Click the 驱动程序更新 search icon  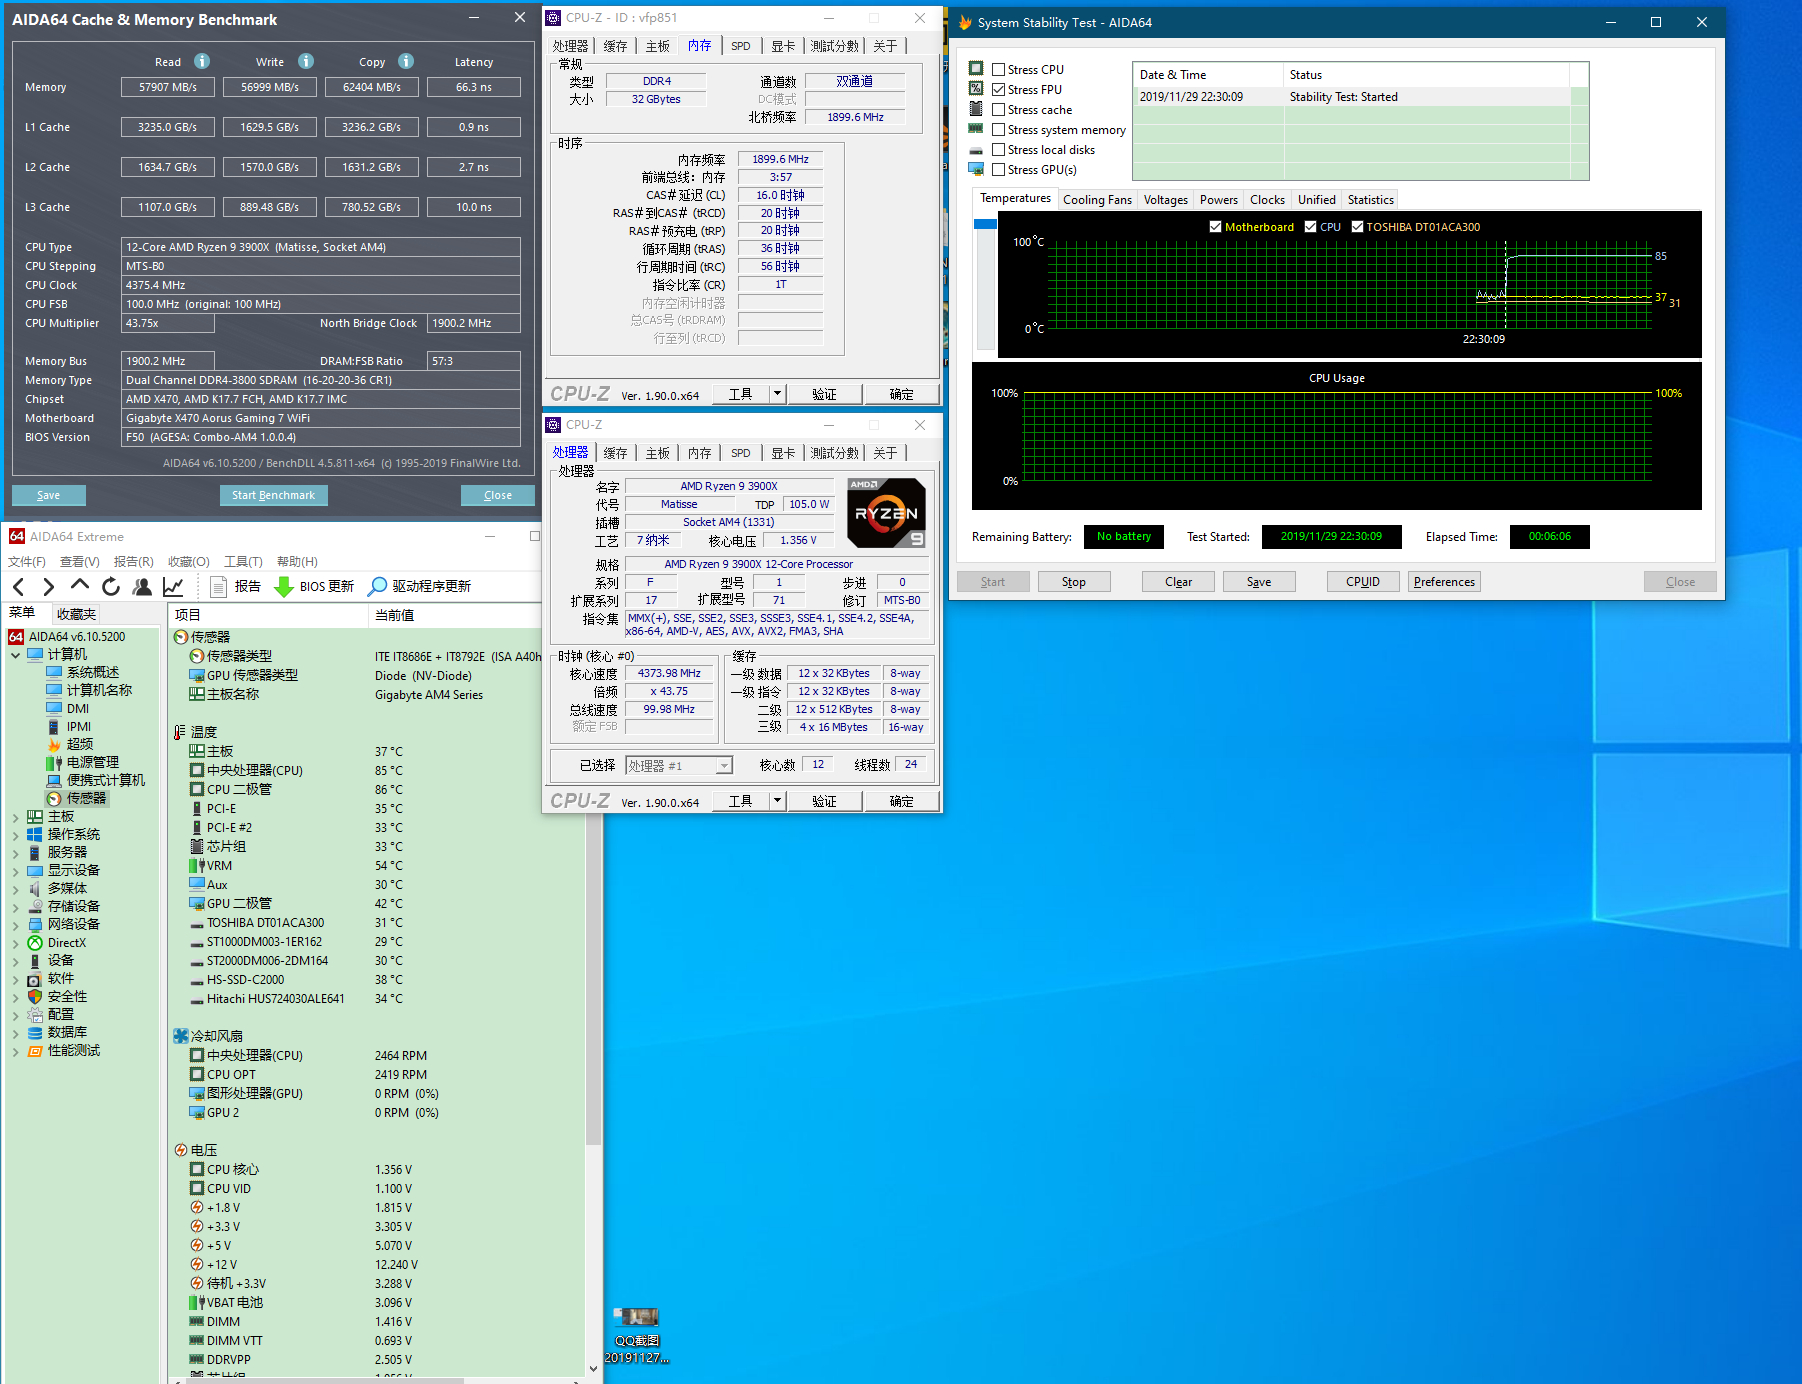[x=378, y=586]
